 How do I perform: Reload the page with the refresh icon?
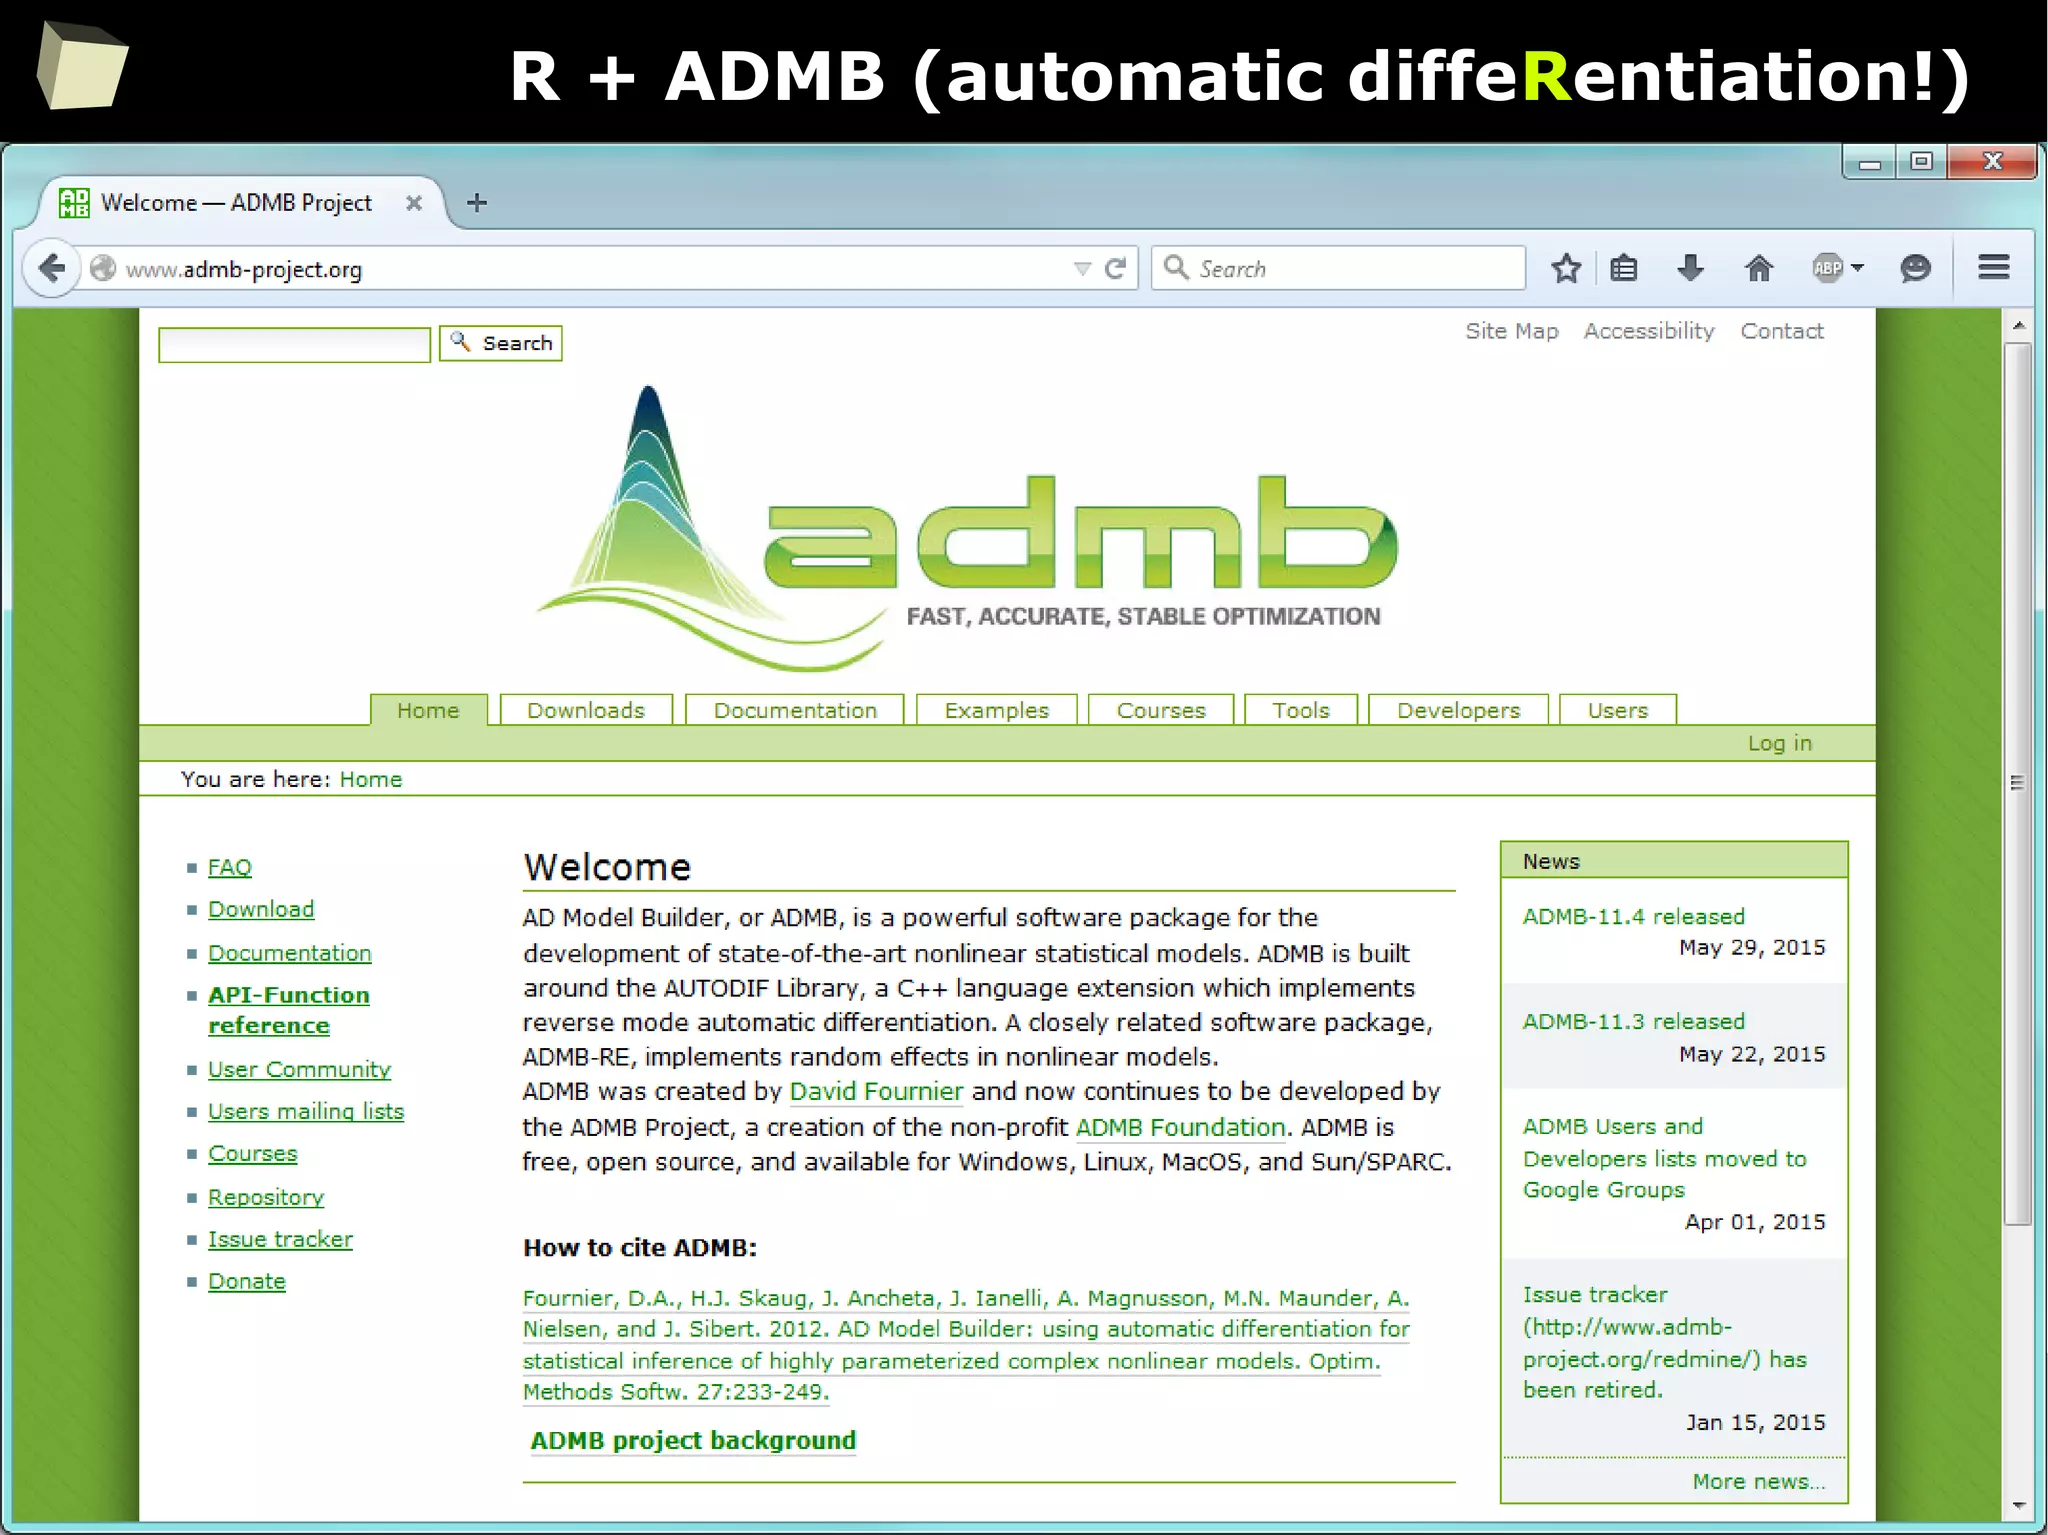point(1115,268)
